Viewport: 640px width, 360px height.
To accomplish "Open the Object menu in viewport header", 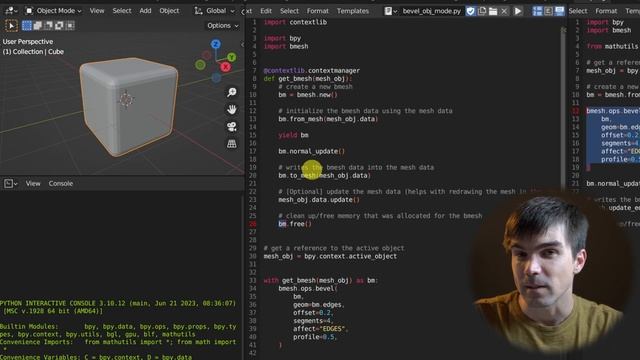I will click(x=169, y=11).
